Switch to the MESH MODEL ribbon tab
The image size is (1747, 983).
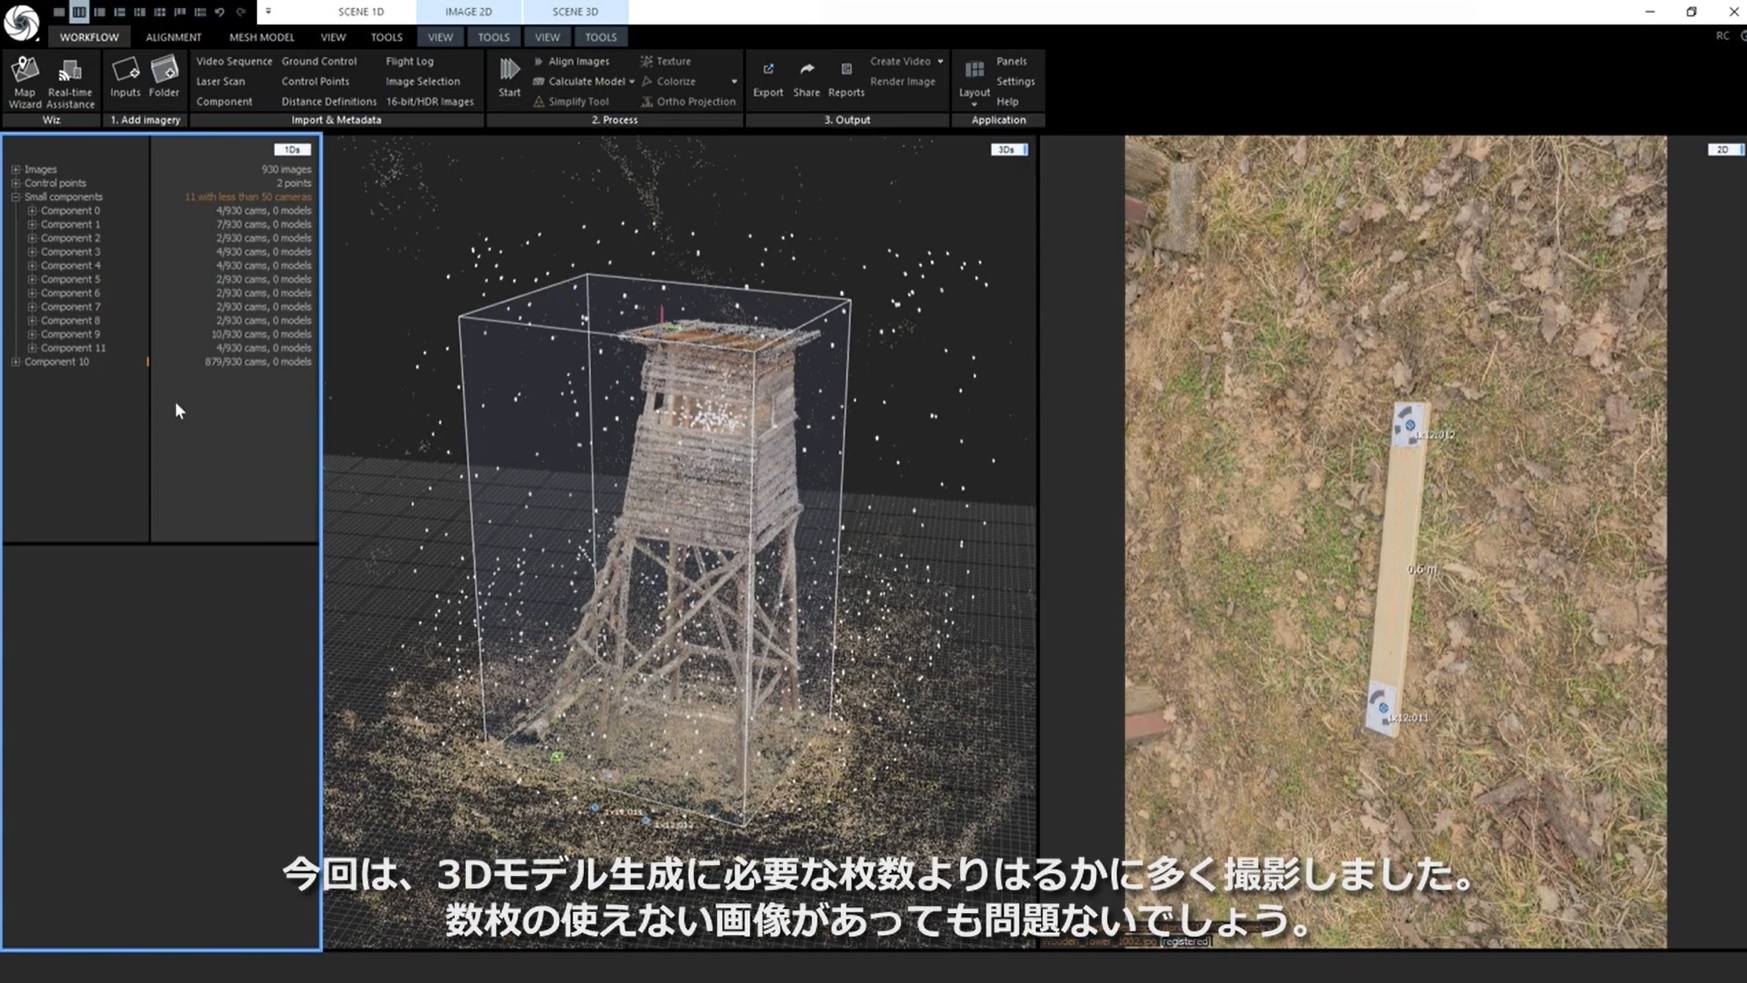point(262,37)
